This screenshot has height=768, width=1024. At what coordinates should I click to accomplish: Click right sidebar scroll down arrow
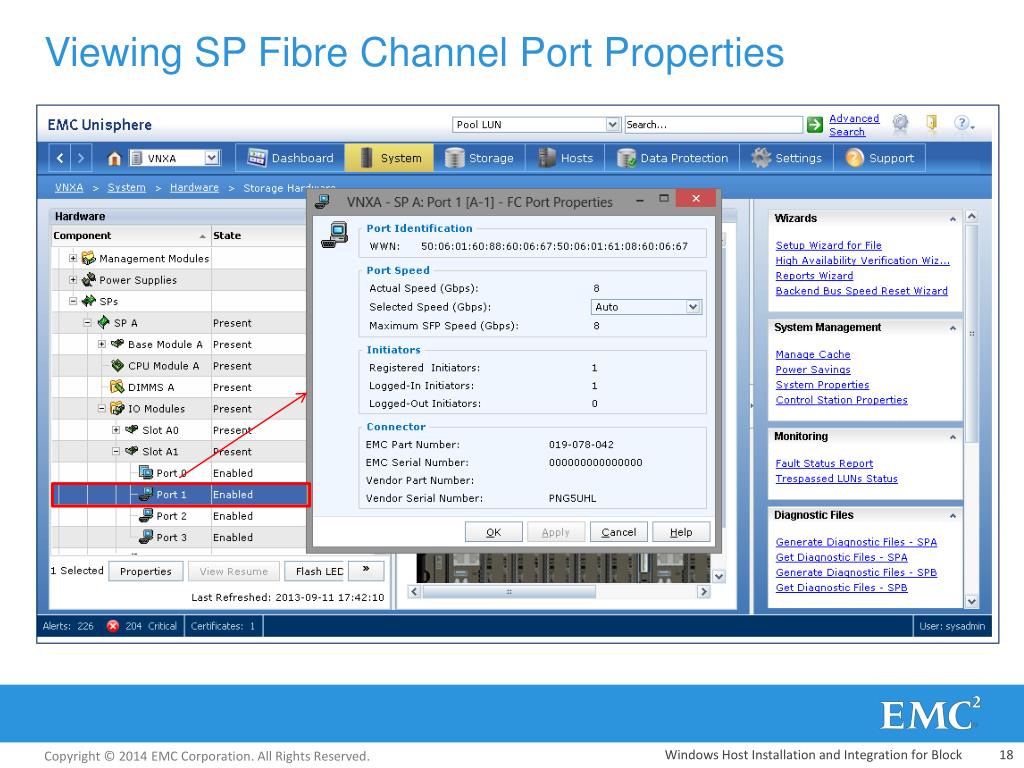pyautogui.click(x=971, y=601)
